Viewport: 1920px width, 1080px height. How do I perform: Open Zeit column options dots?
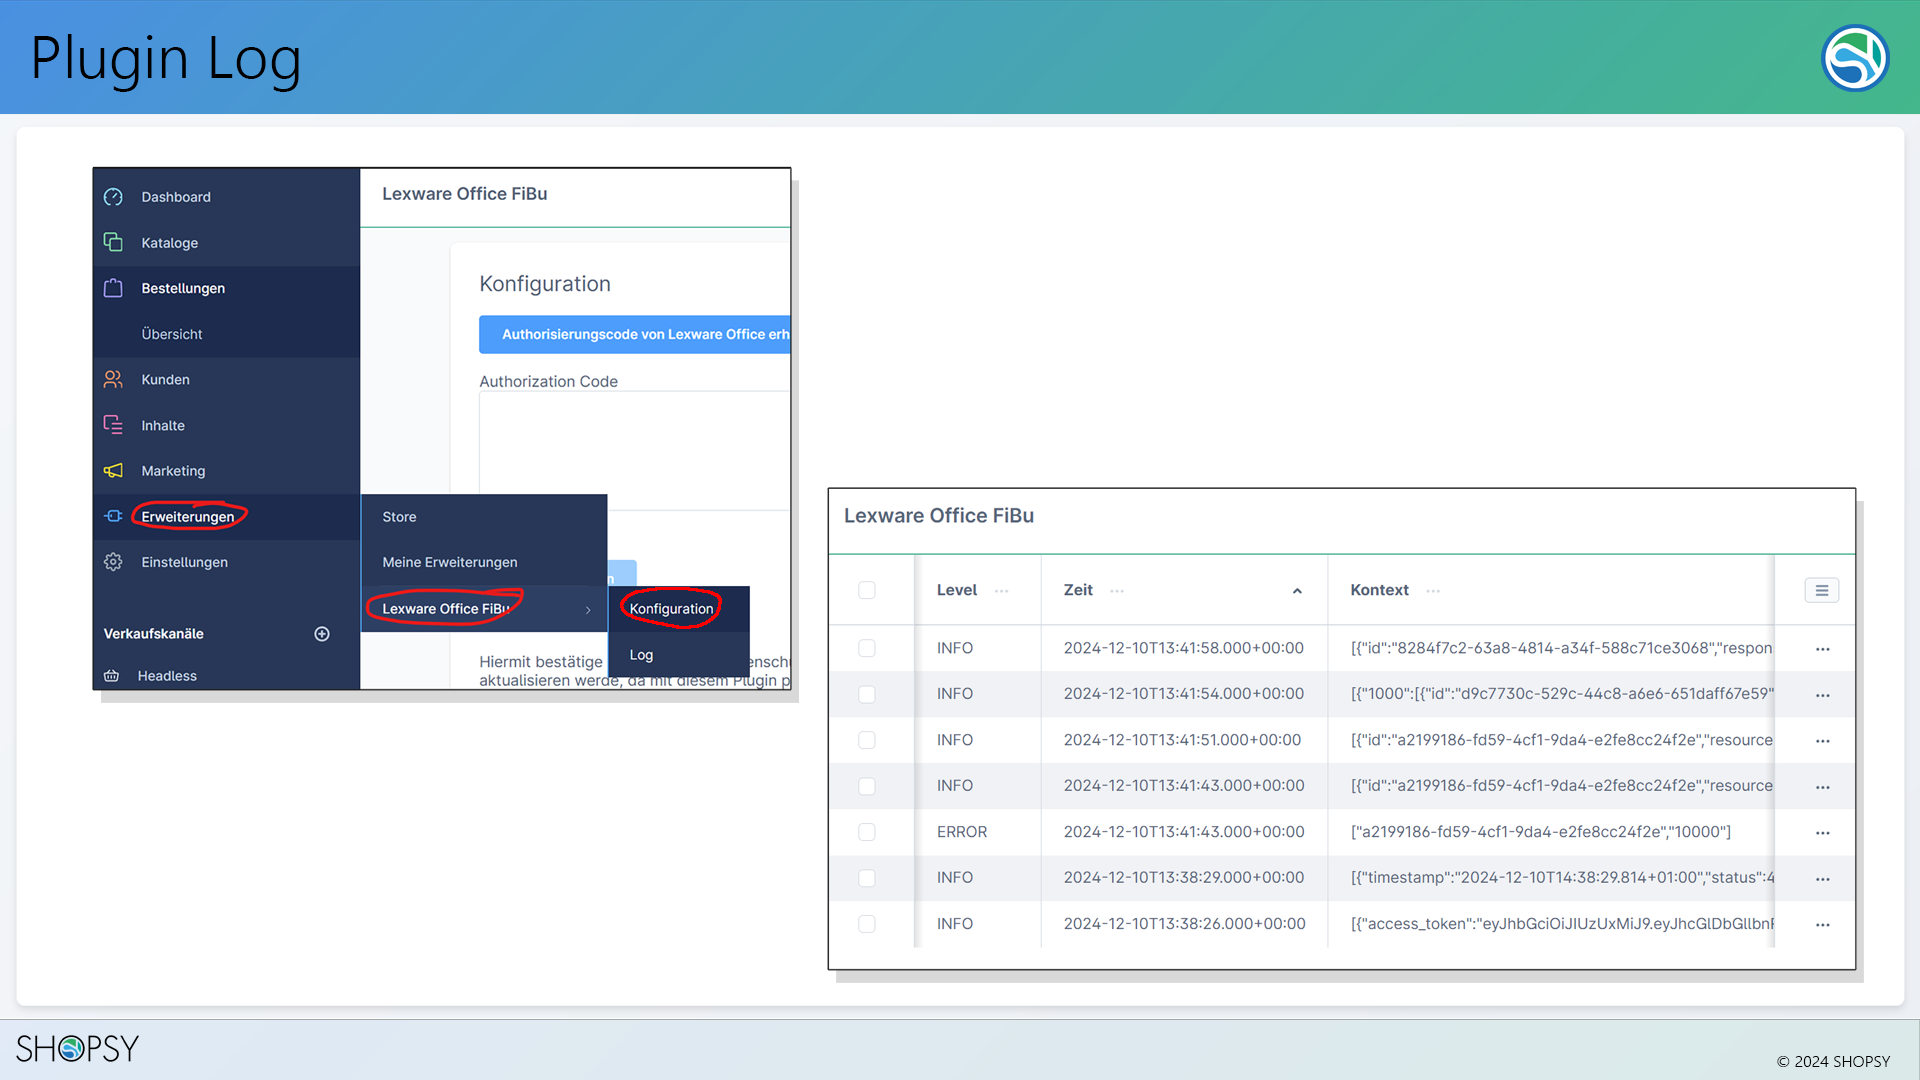1117,591
